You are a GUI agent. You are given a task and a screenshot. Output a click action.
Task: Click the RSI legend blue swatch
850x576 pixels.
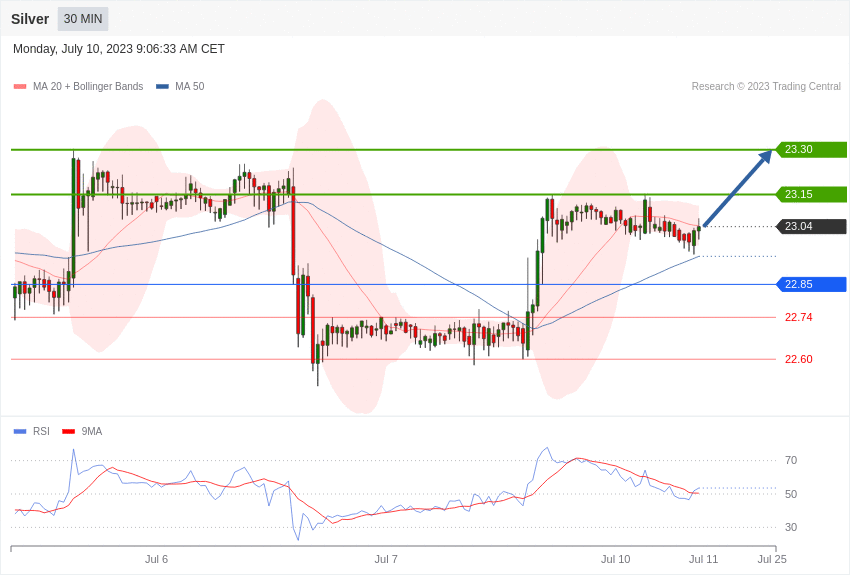point(20,432)
